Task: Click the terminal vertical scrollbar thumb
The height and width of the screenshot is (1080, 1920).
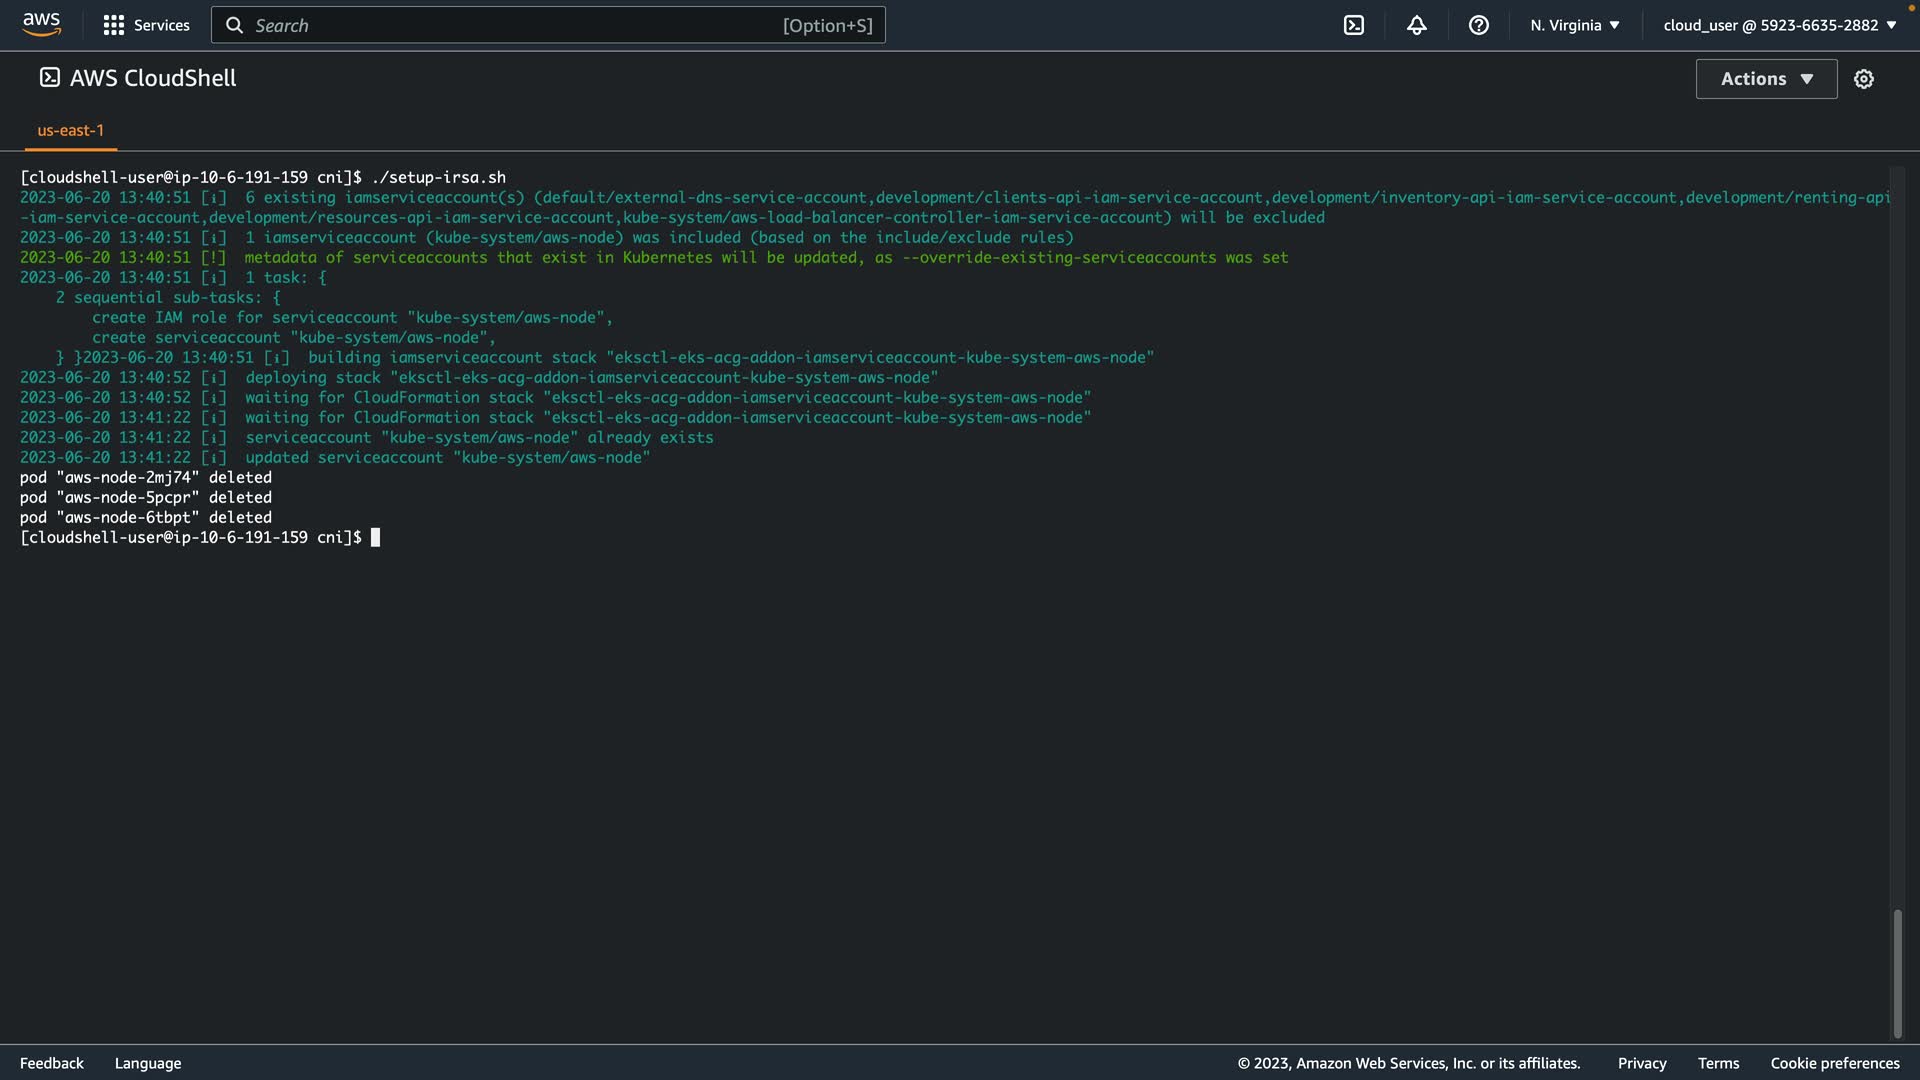Action: coord(1896,973)
